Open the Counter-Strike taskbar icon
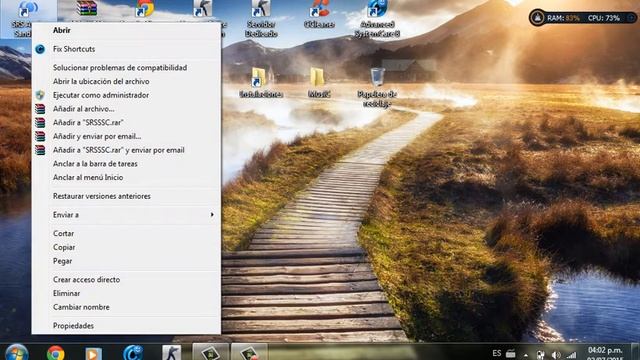 coord(171,353)
